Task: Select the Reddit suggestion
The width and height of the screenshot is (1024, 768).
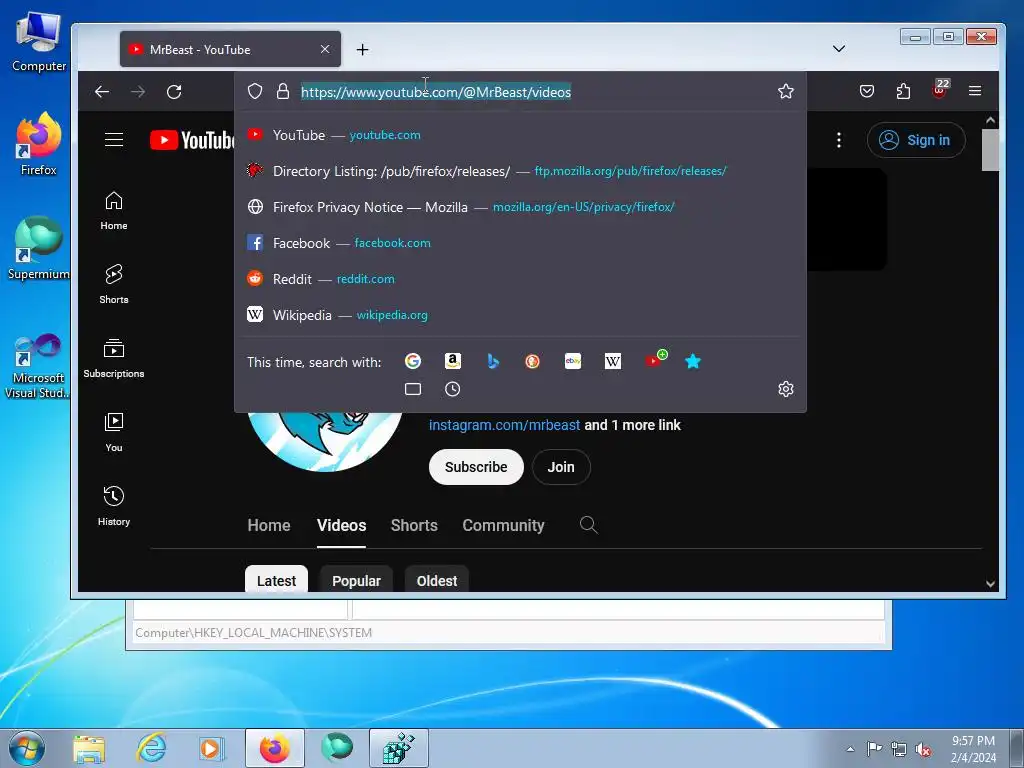Action: 520,278
